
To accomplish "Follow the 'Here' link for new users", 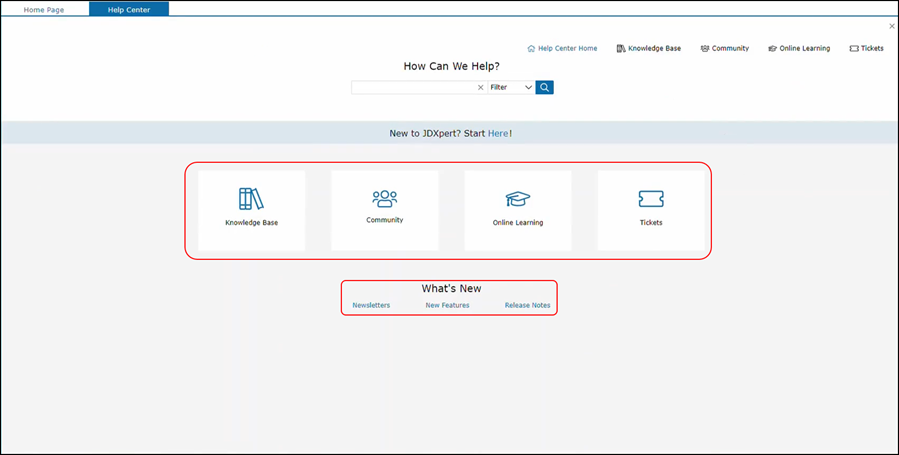I will pyautogui.click(x=498, y=133).
